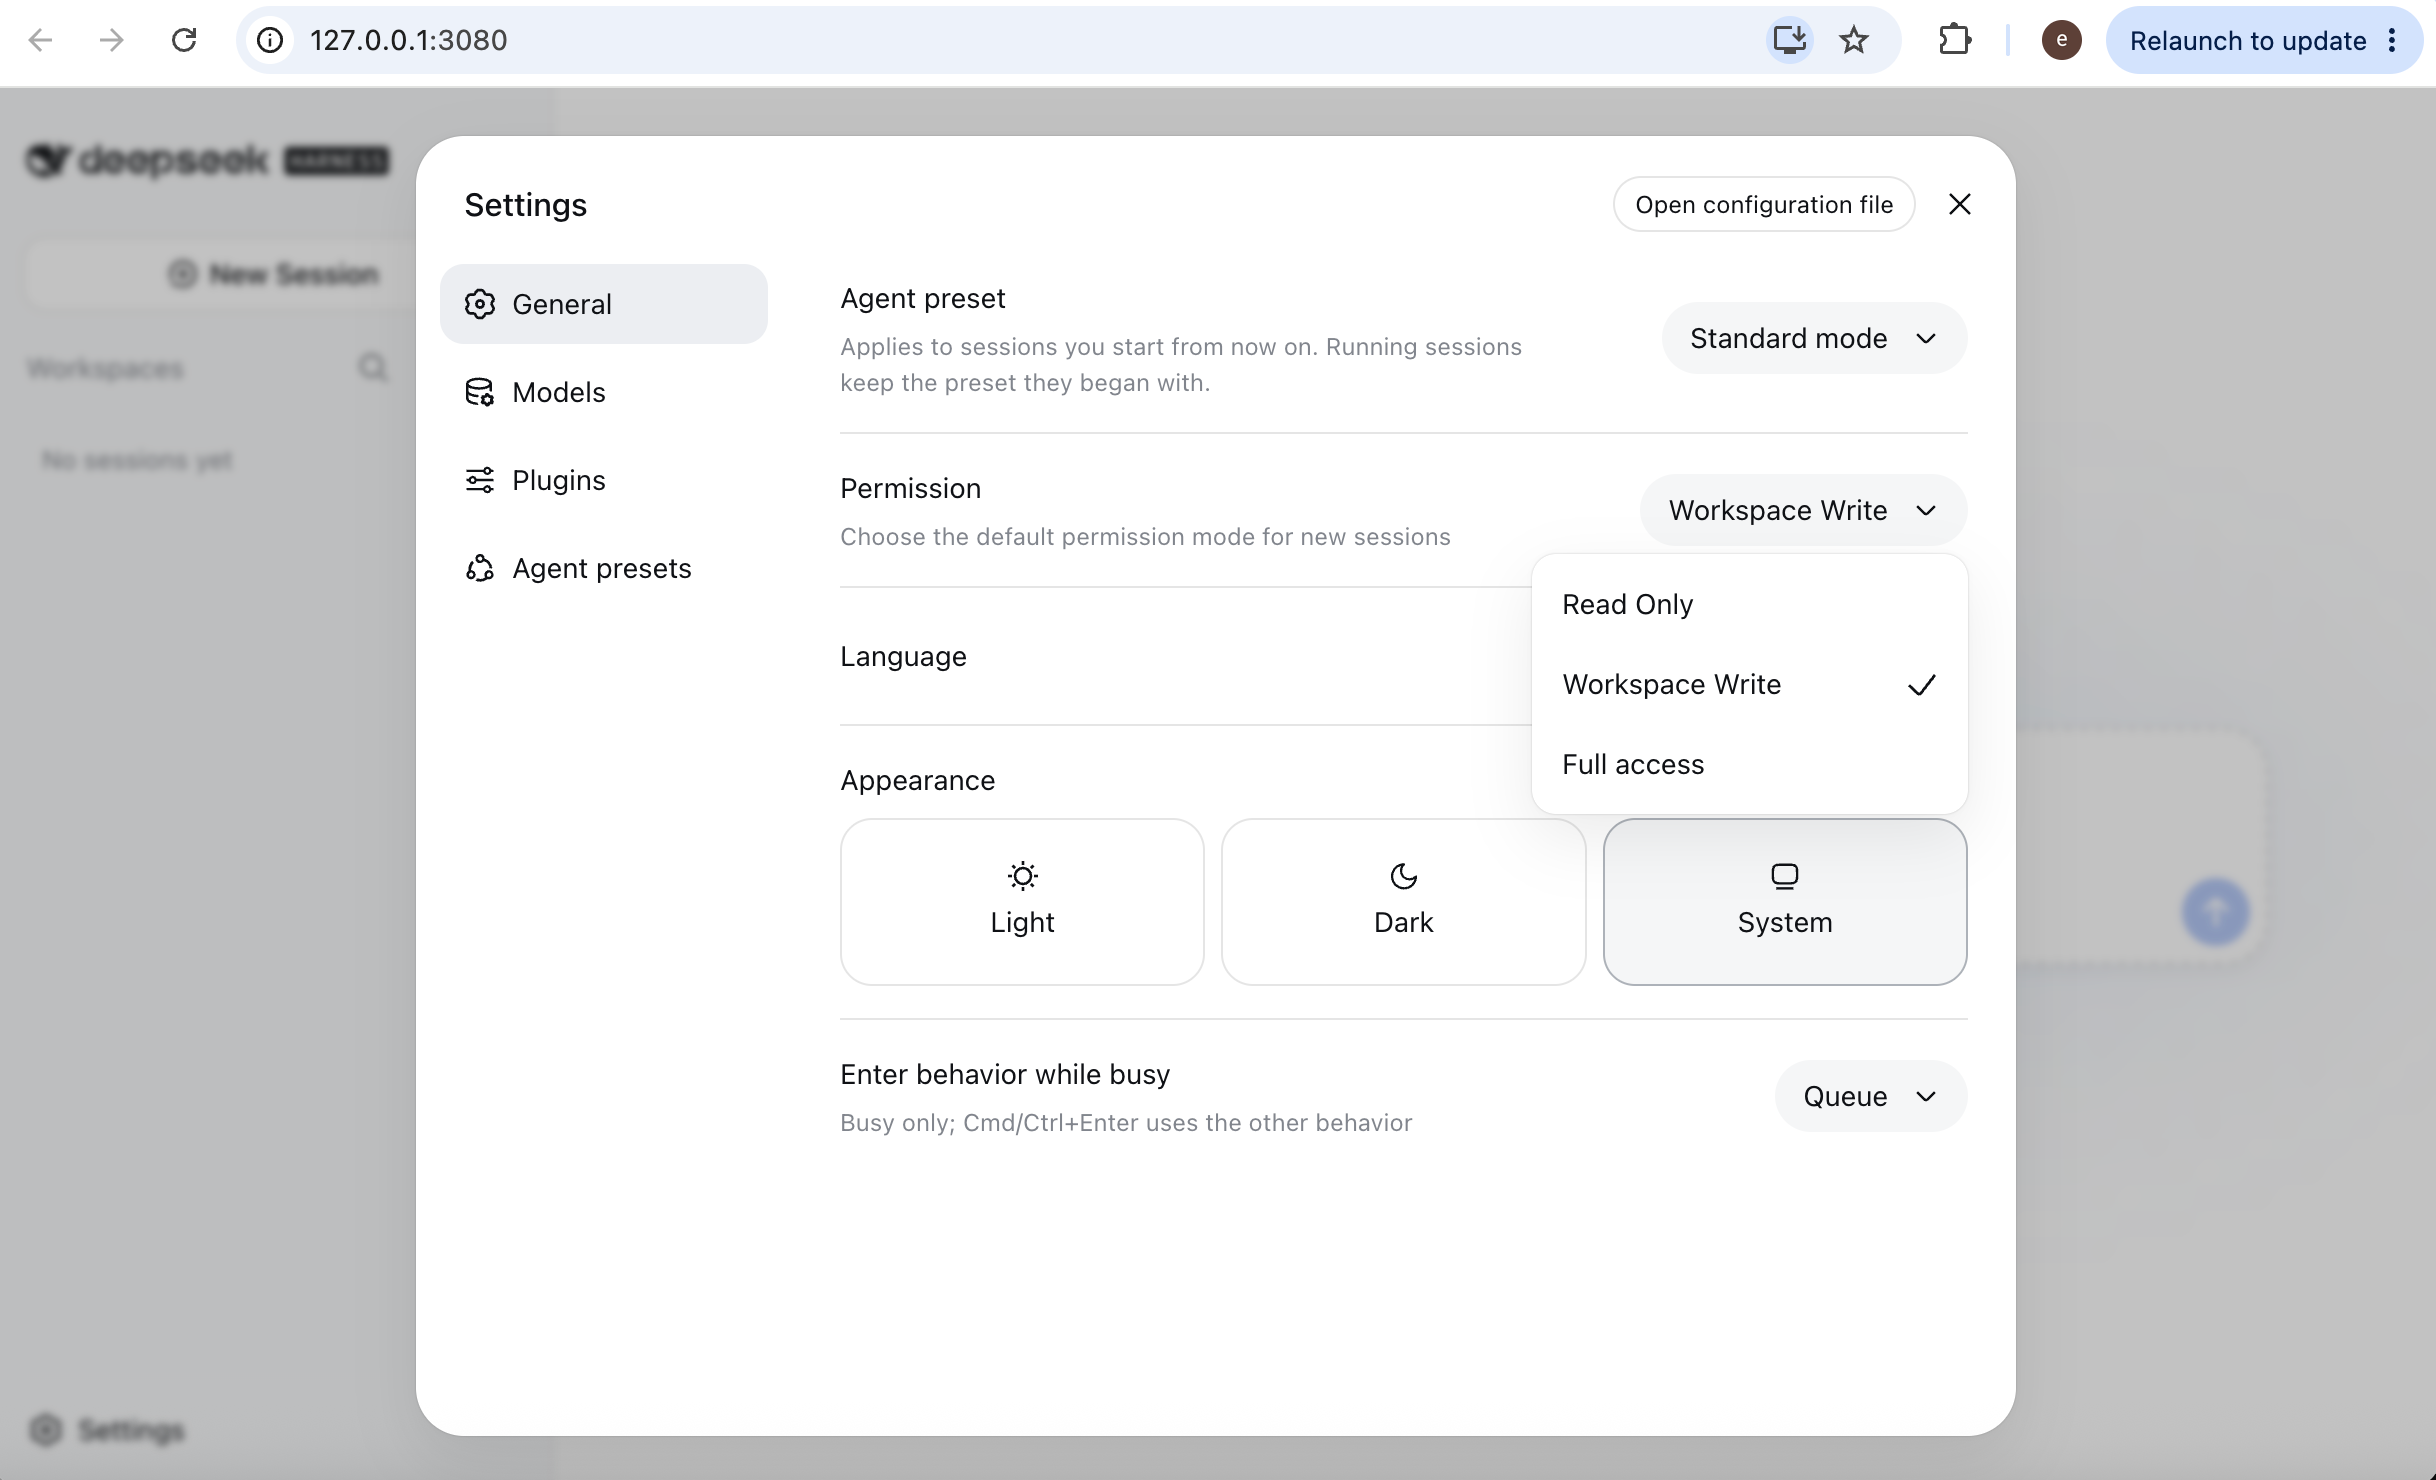Choose Workspace Write permission option
Viewport: 2436px width, 1480px height.
pos(1750,684)
